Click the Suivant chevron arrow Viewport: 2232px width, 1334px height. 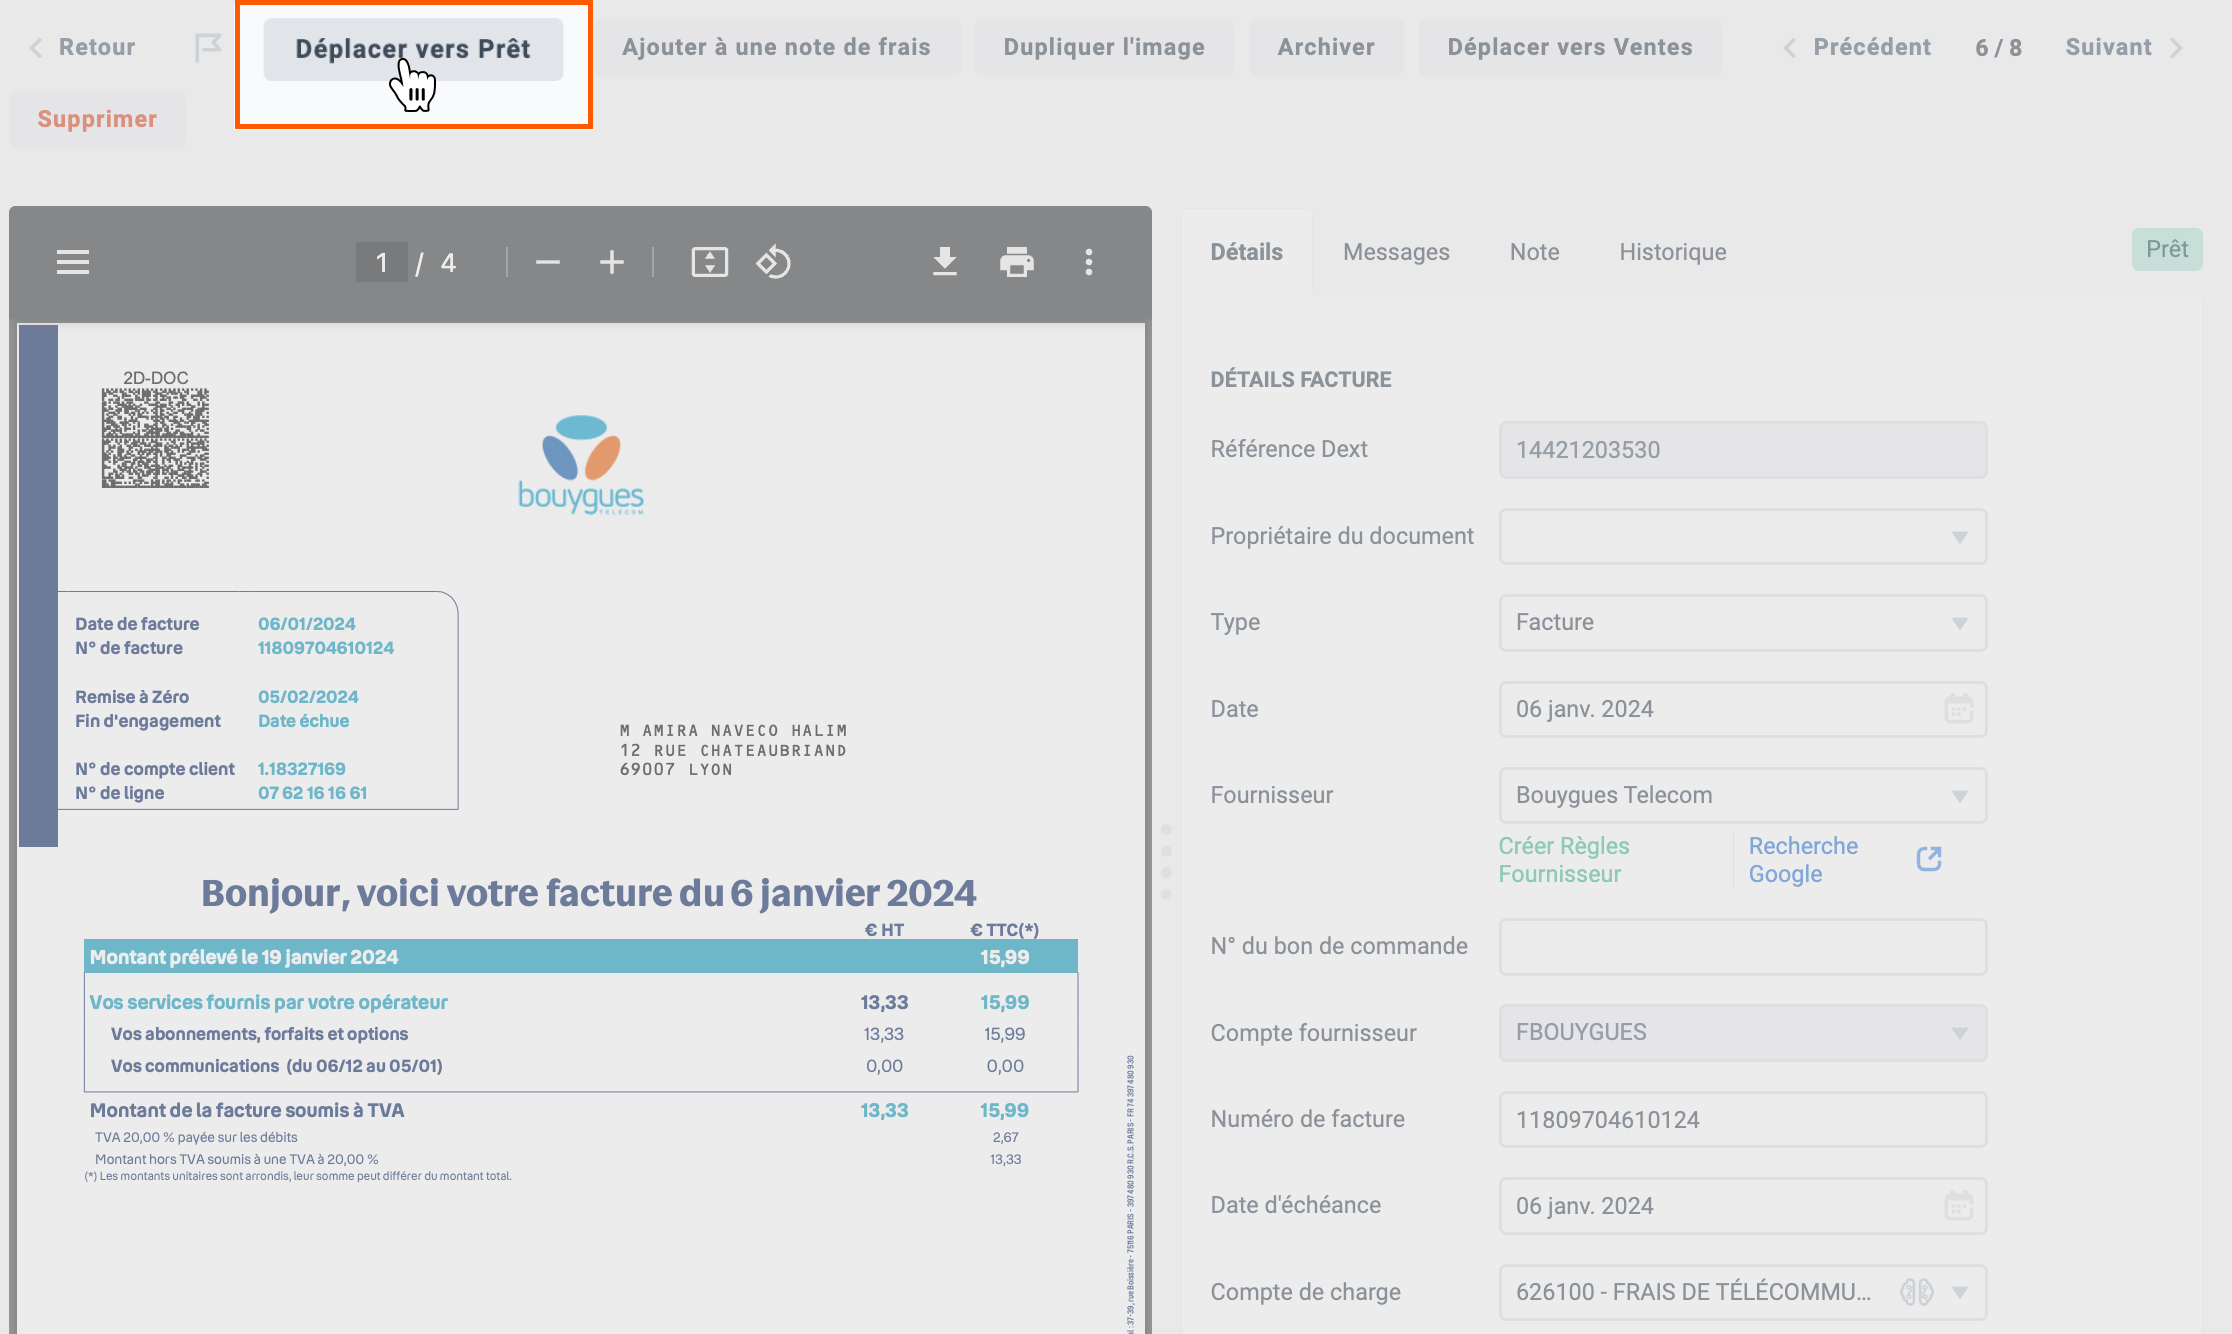pyautogui.click(x=2176, y=48)
